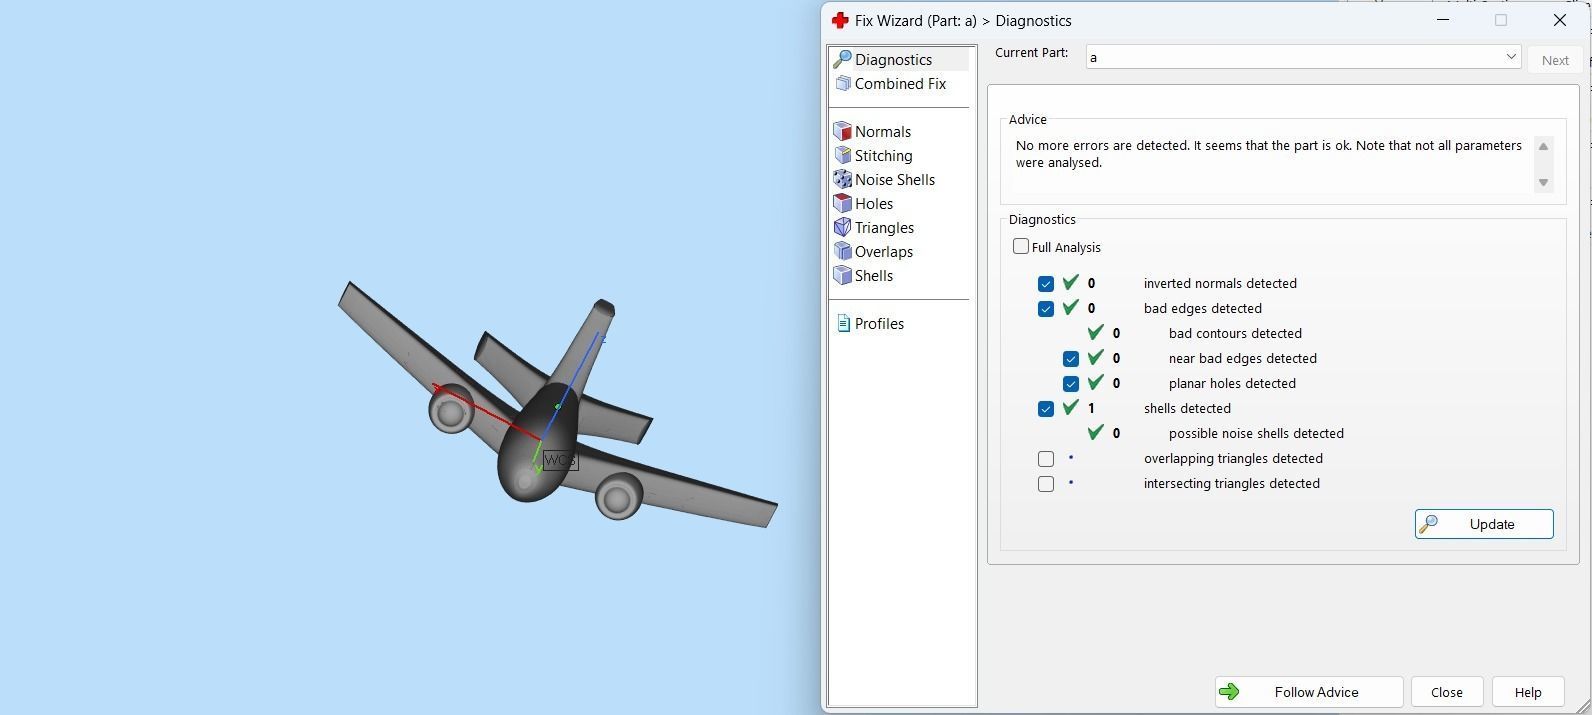1592x715 pixels.
Task: Uncheck the bad edges detected checkbox
Action: point(1046,309)
